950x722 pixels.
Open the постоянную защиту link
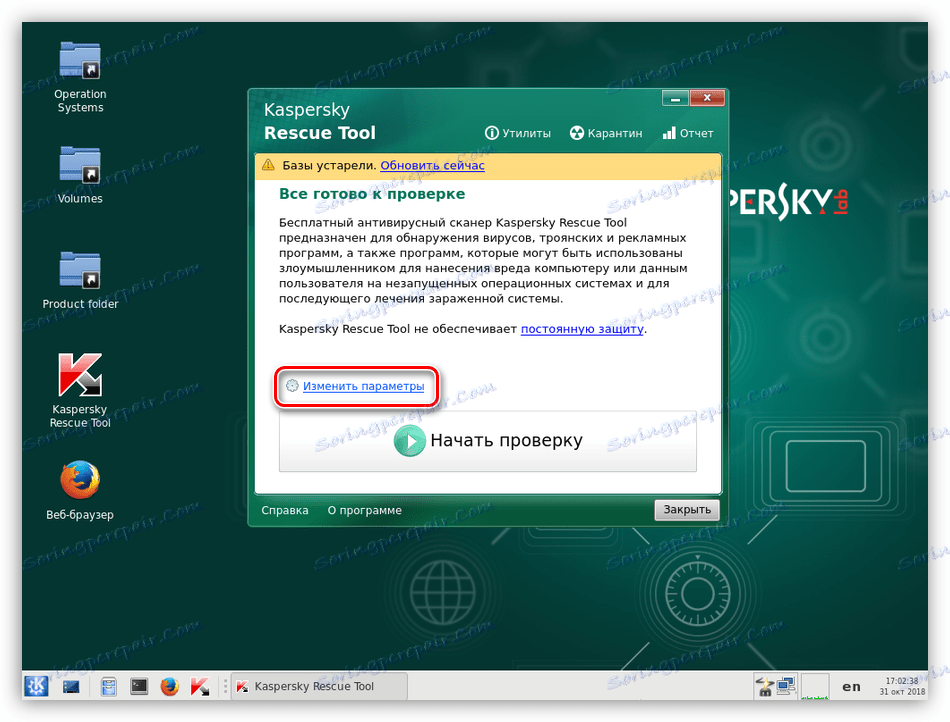[x=582, y=329]
